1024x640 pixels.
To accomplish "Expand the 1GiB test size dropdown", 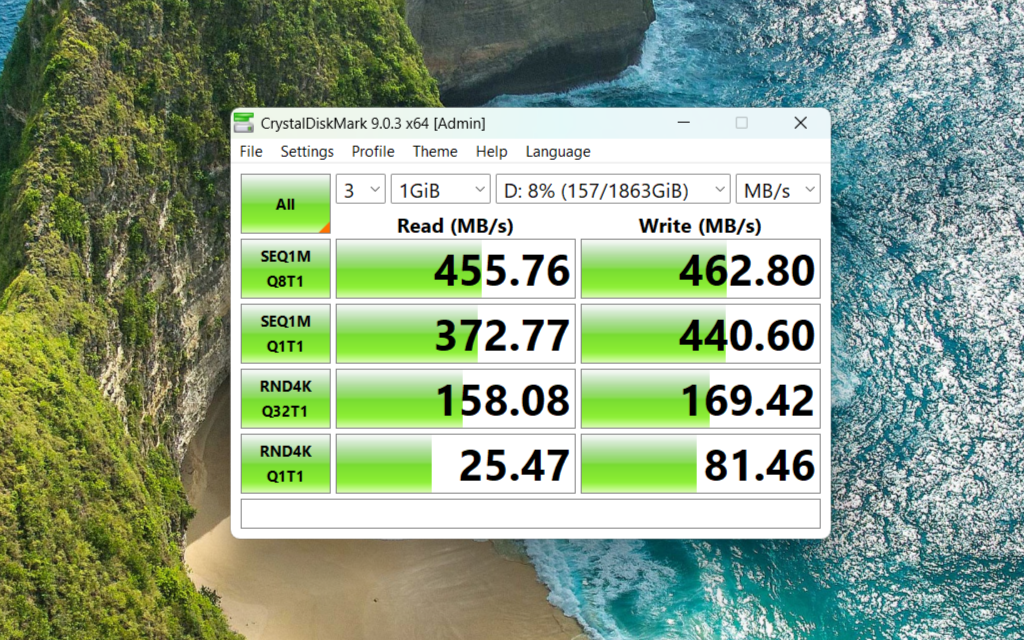I will [x=440, y=190].
